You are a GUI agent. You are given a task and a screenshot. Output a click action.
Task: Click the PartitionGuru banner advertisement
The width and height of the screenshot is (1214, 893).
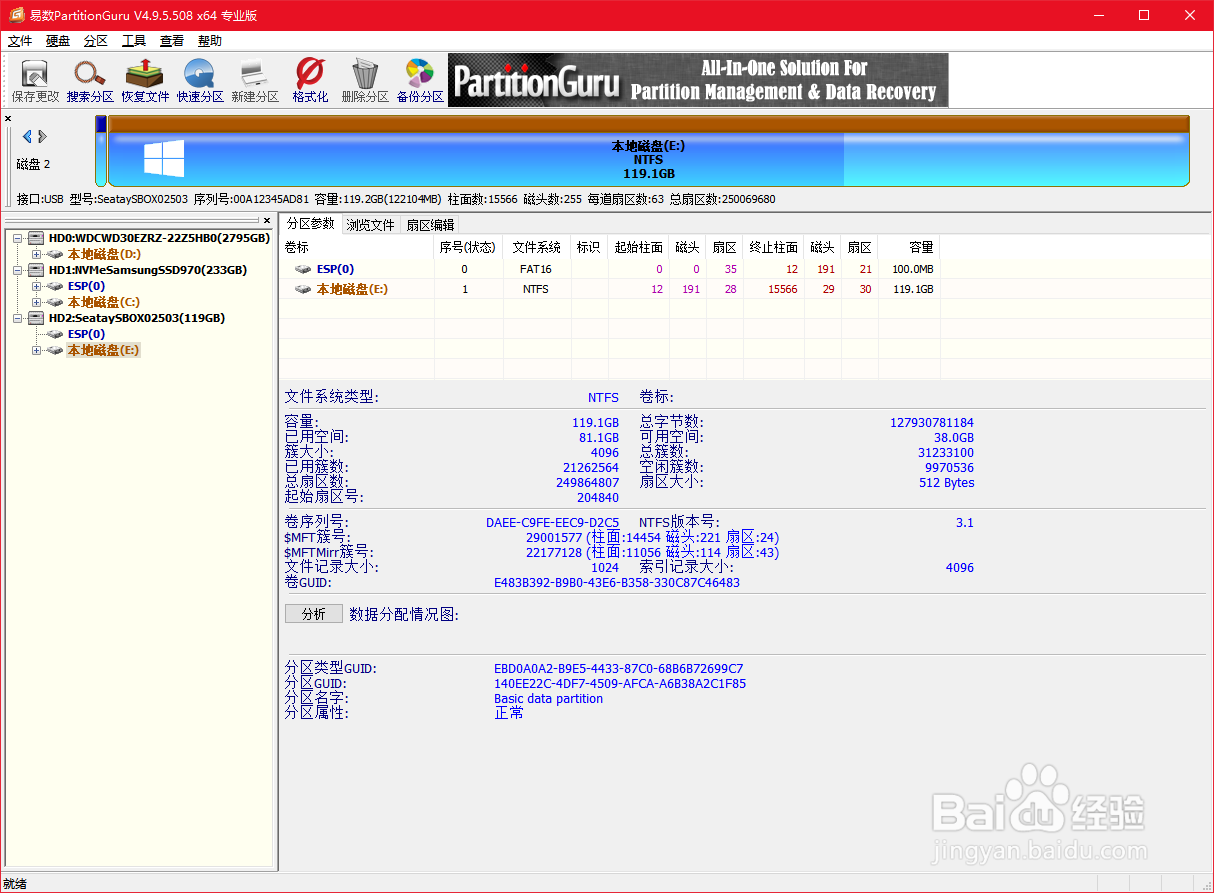point(698,80)
